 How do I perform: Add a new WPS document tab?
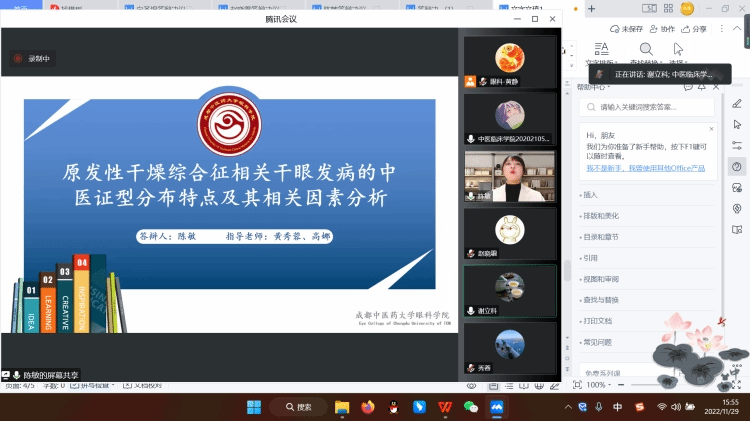point(591,9)
